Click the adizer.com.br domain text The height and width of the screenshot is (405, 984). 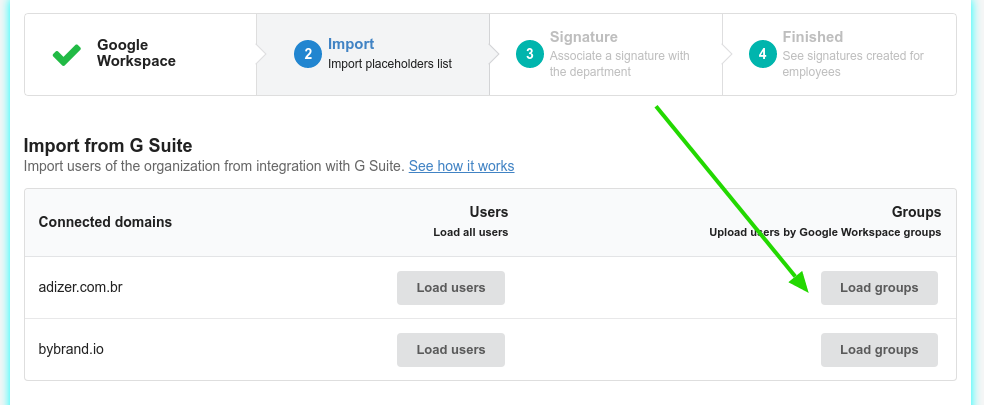pyautogui.click(x=80, y=288)
